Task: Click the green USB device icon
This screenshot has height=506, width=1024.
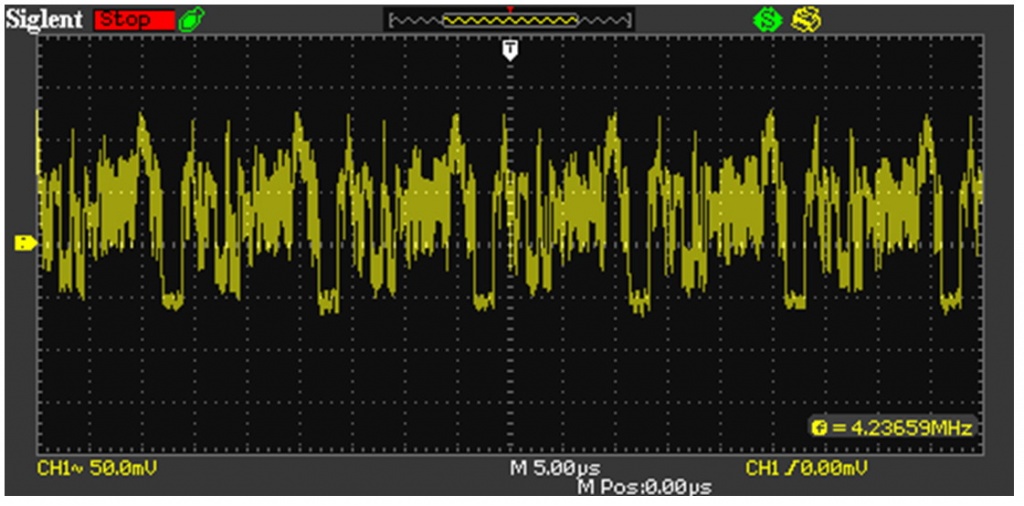Action: coord(187,20)
